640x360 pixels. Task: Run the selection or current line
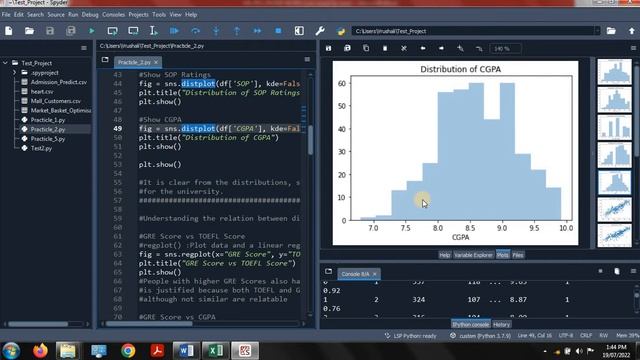coord(153,31)
